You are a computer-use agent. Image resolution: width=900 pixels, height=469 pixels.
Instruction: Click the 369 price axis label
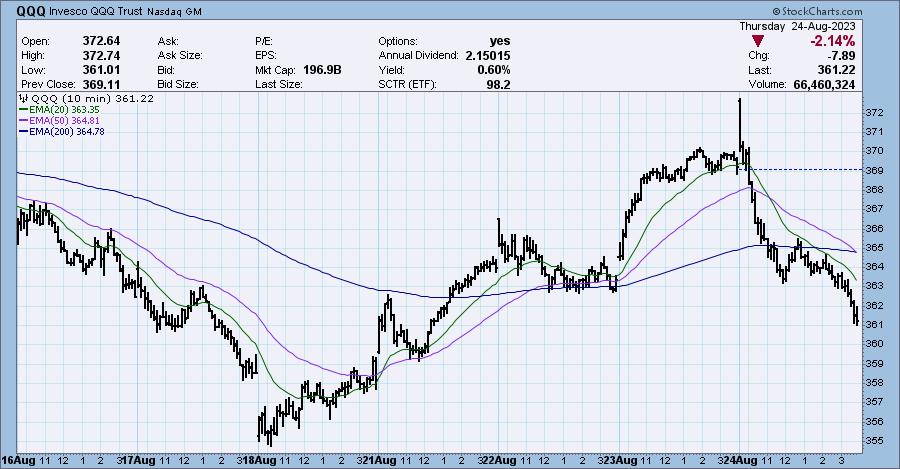pos(874,170)
